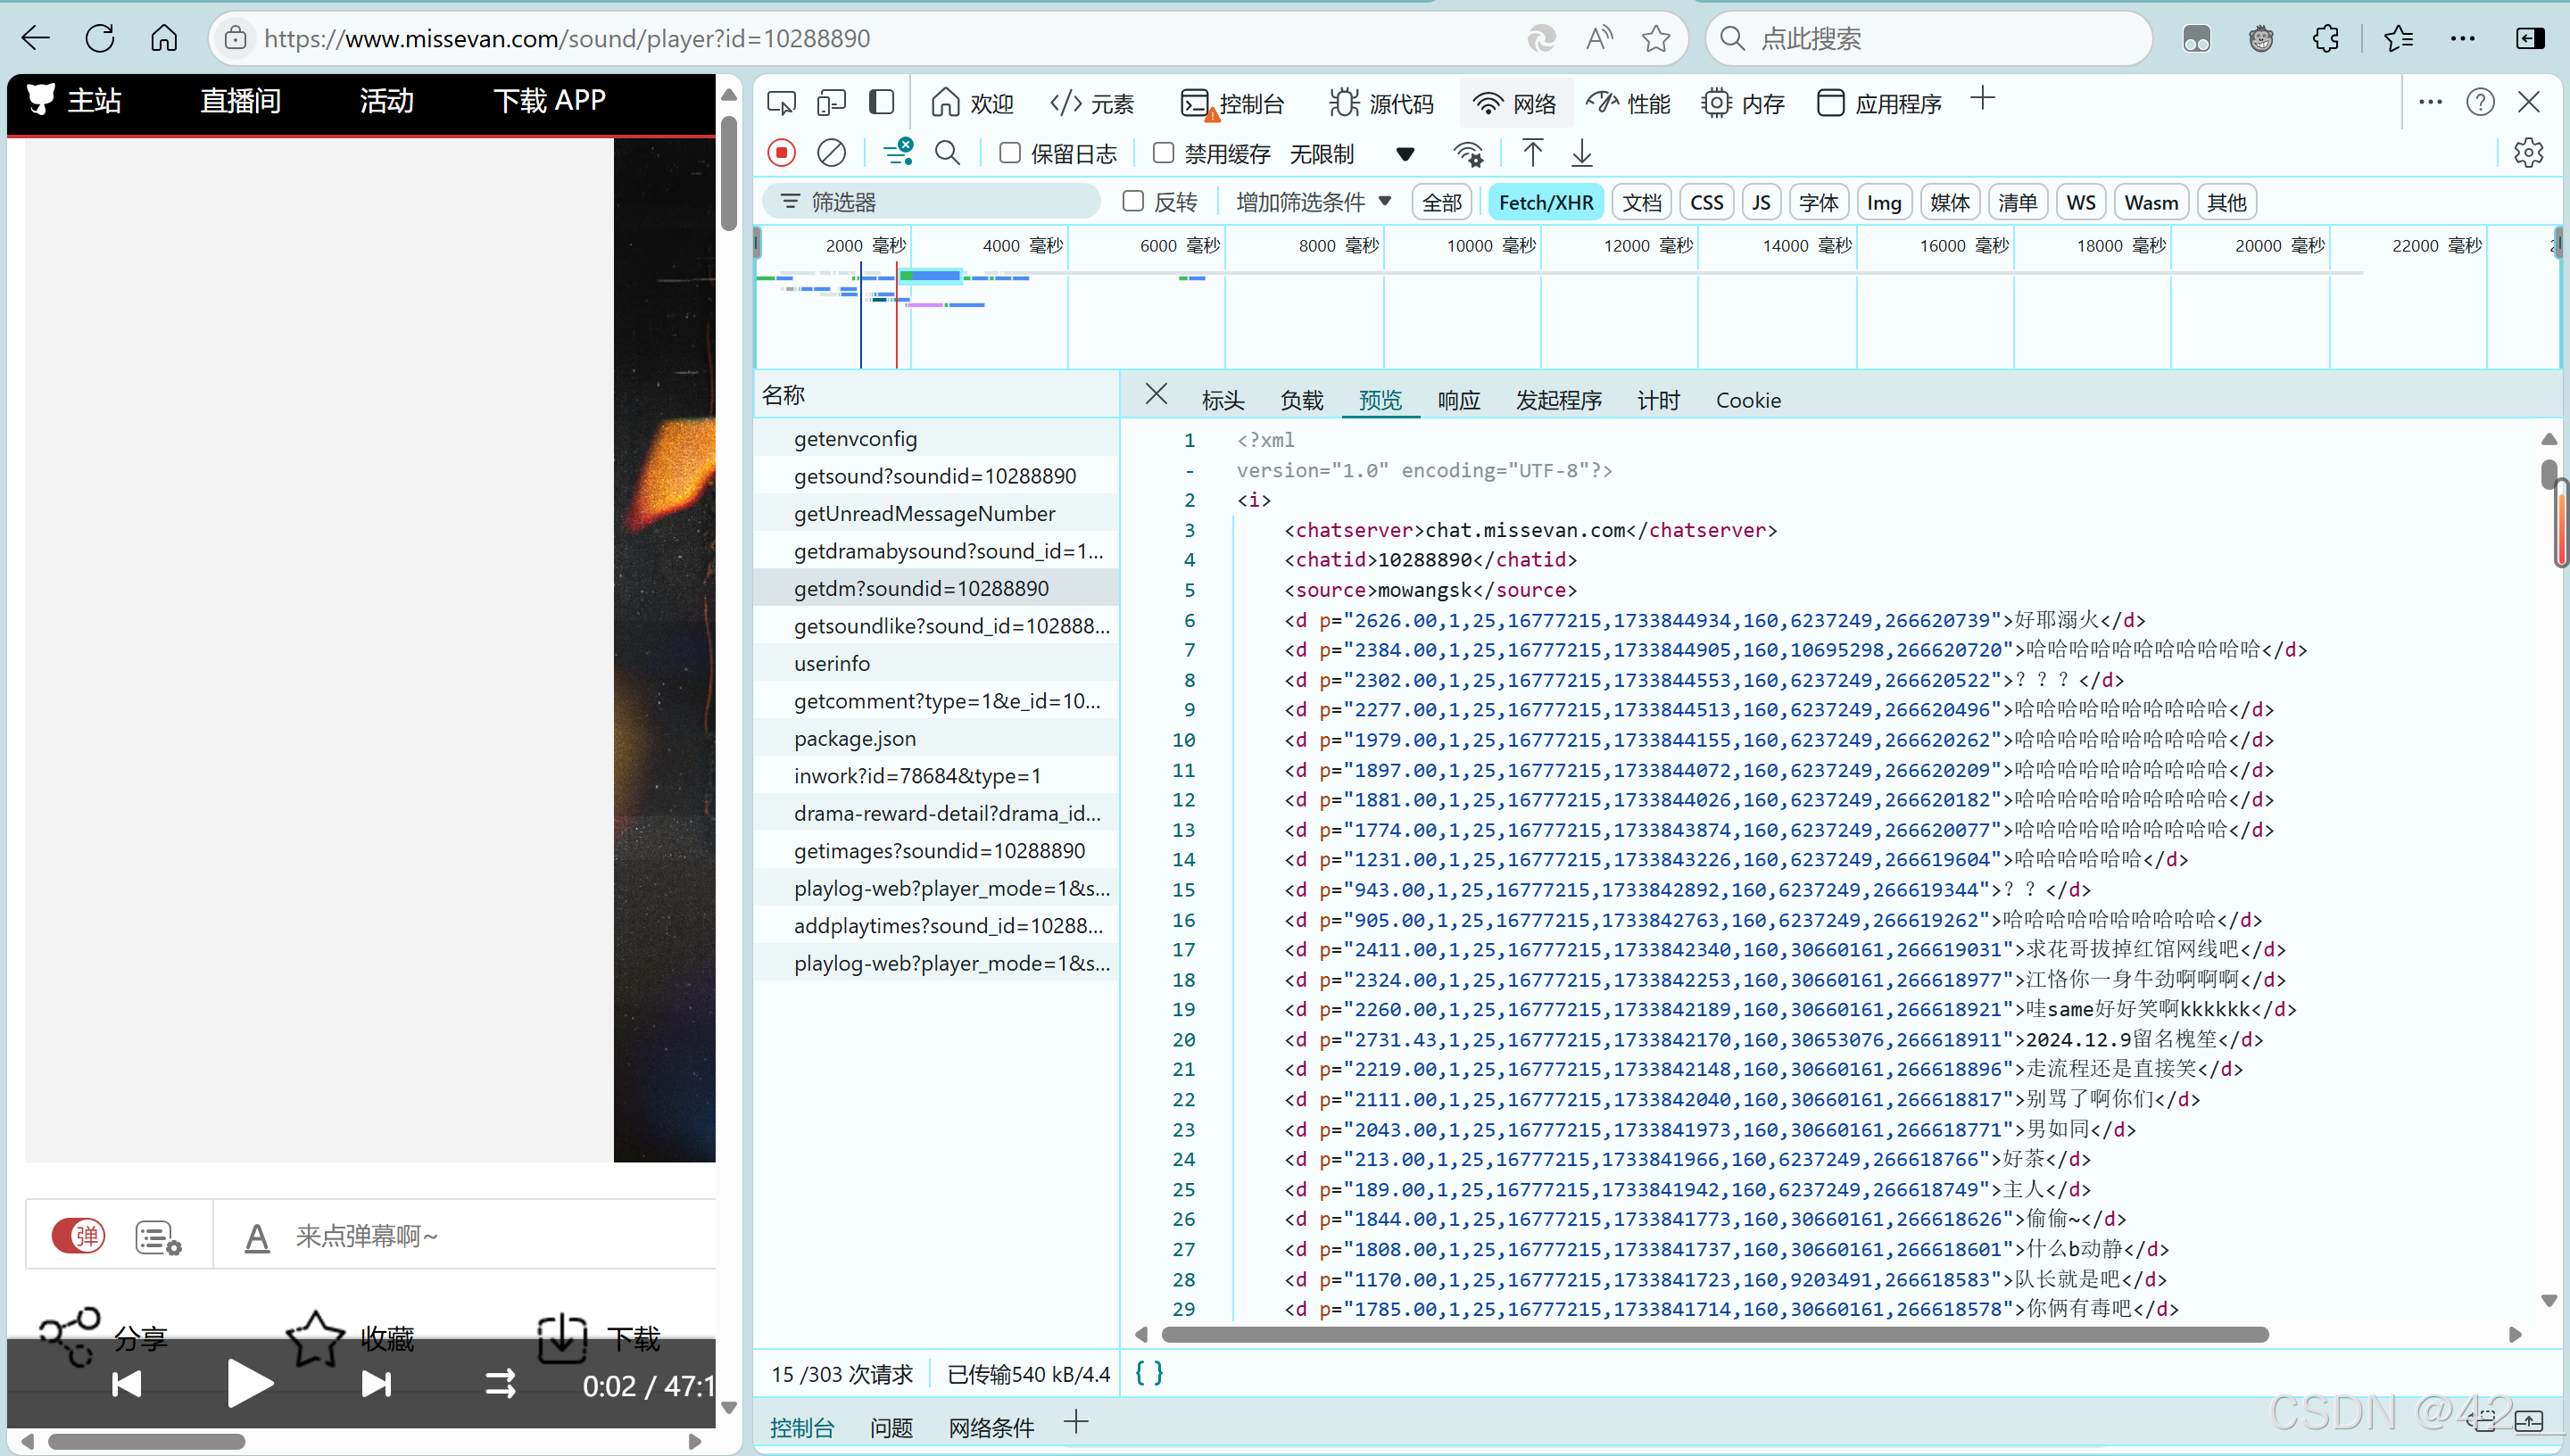Screen dimensions: 2570x1456
Task: Check the 禁用缓存 checkbox
Action: pyautogui.click(x=1163, y=153)
